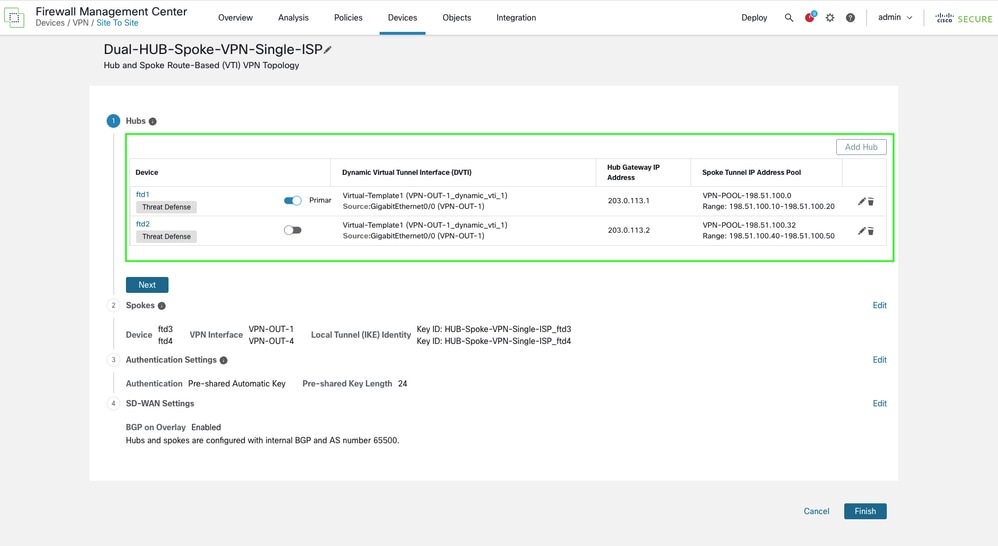Edit the ftd1 hub entry
The width and height of the screenshot is (998, 546).
[861, 202]
